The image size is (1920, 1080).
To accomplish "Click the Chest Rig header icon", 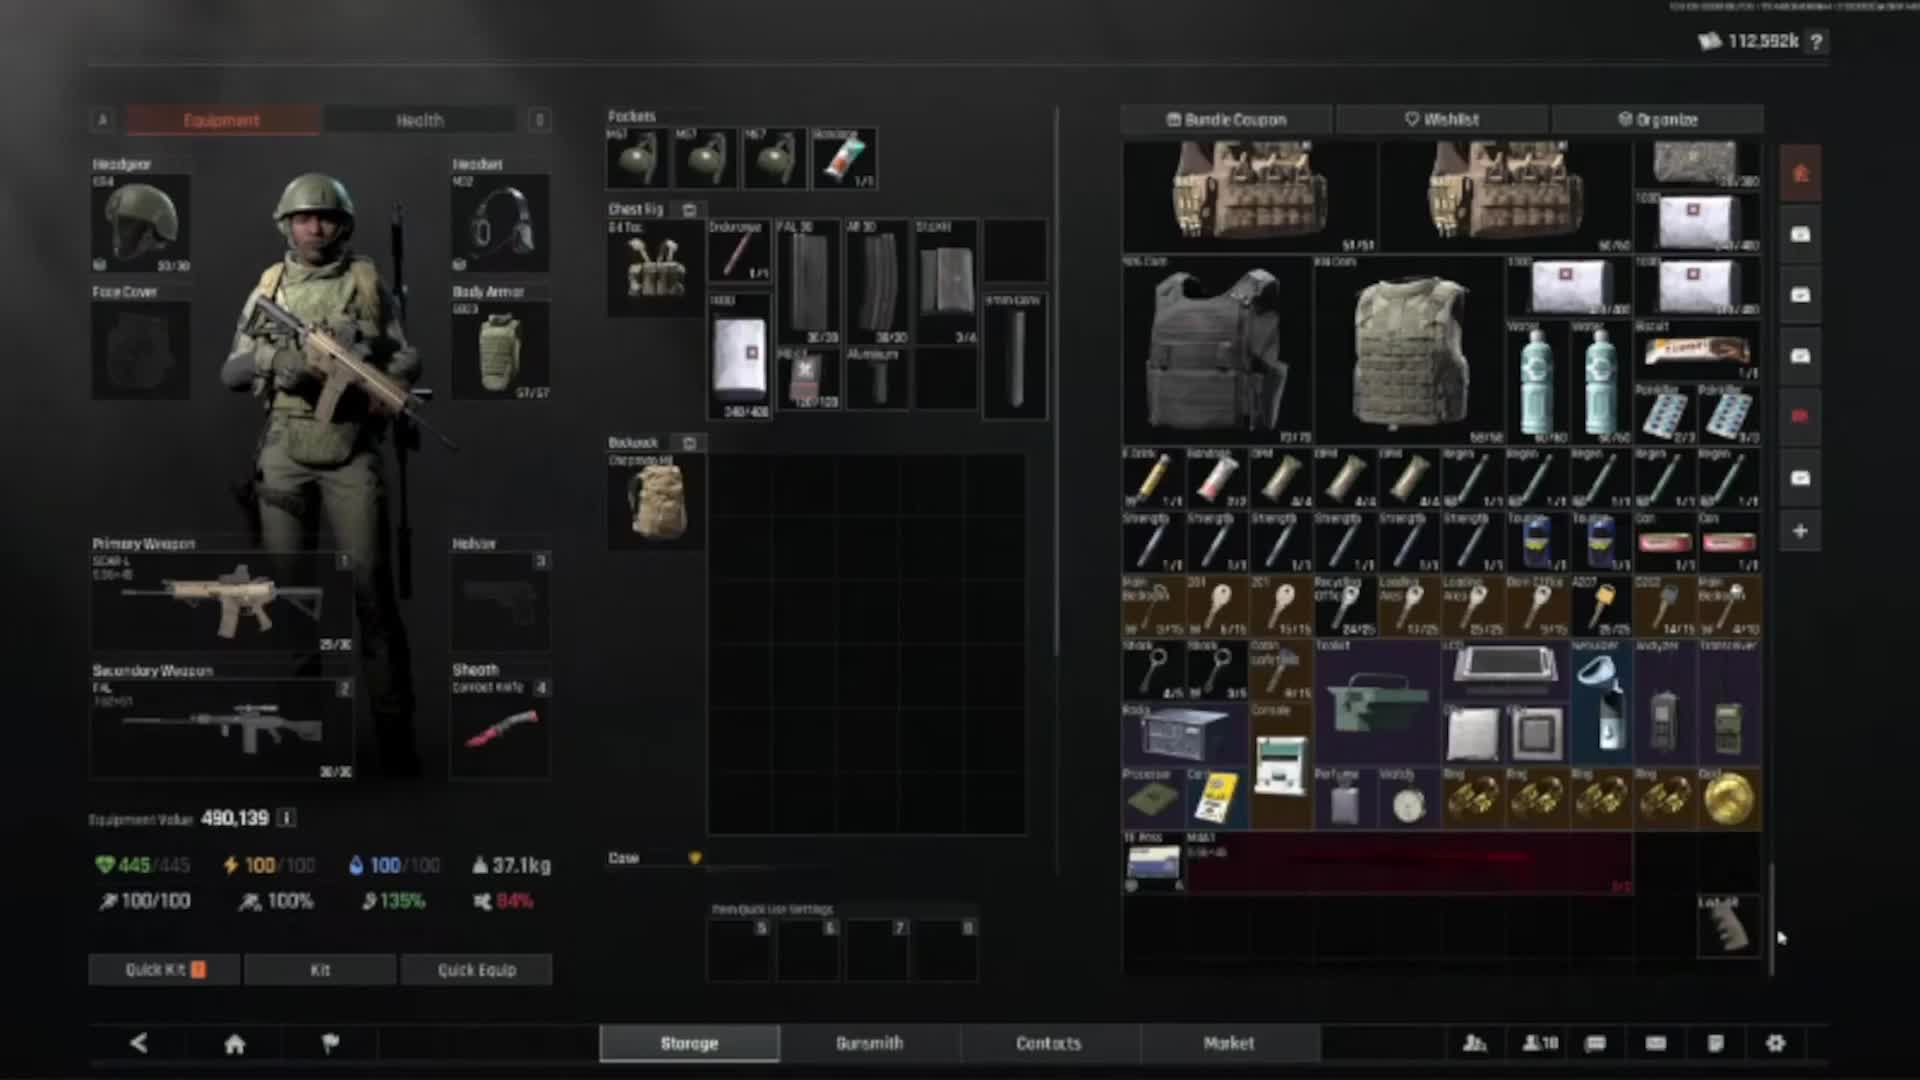I will click(x=689, y=210).
